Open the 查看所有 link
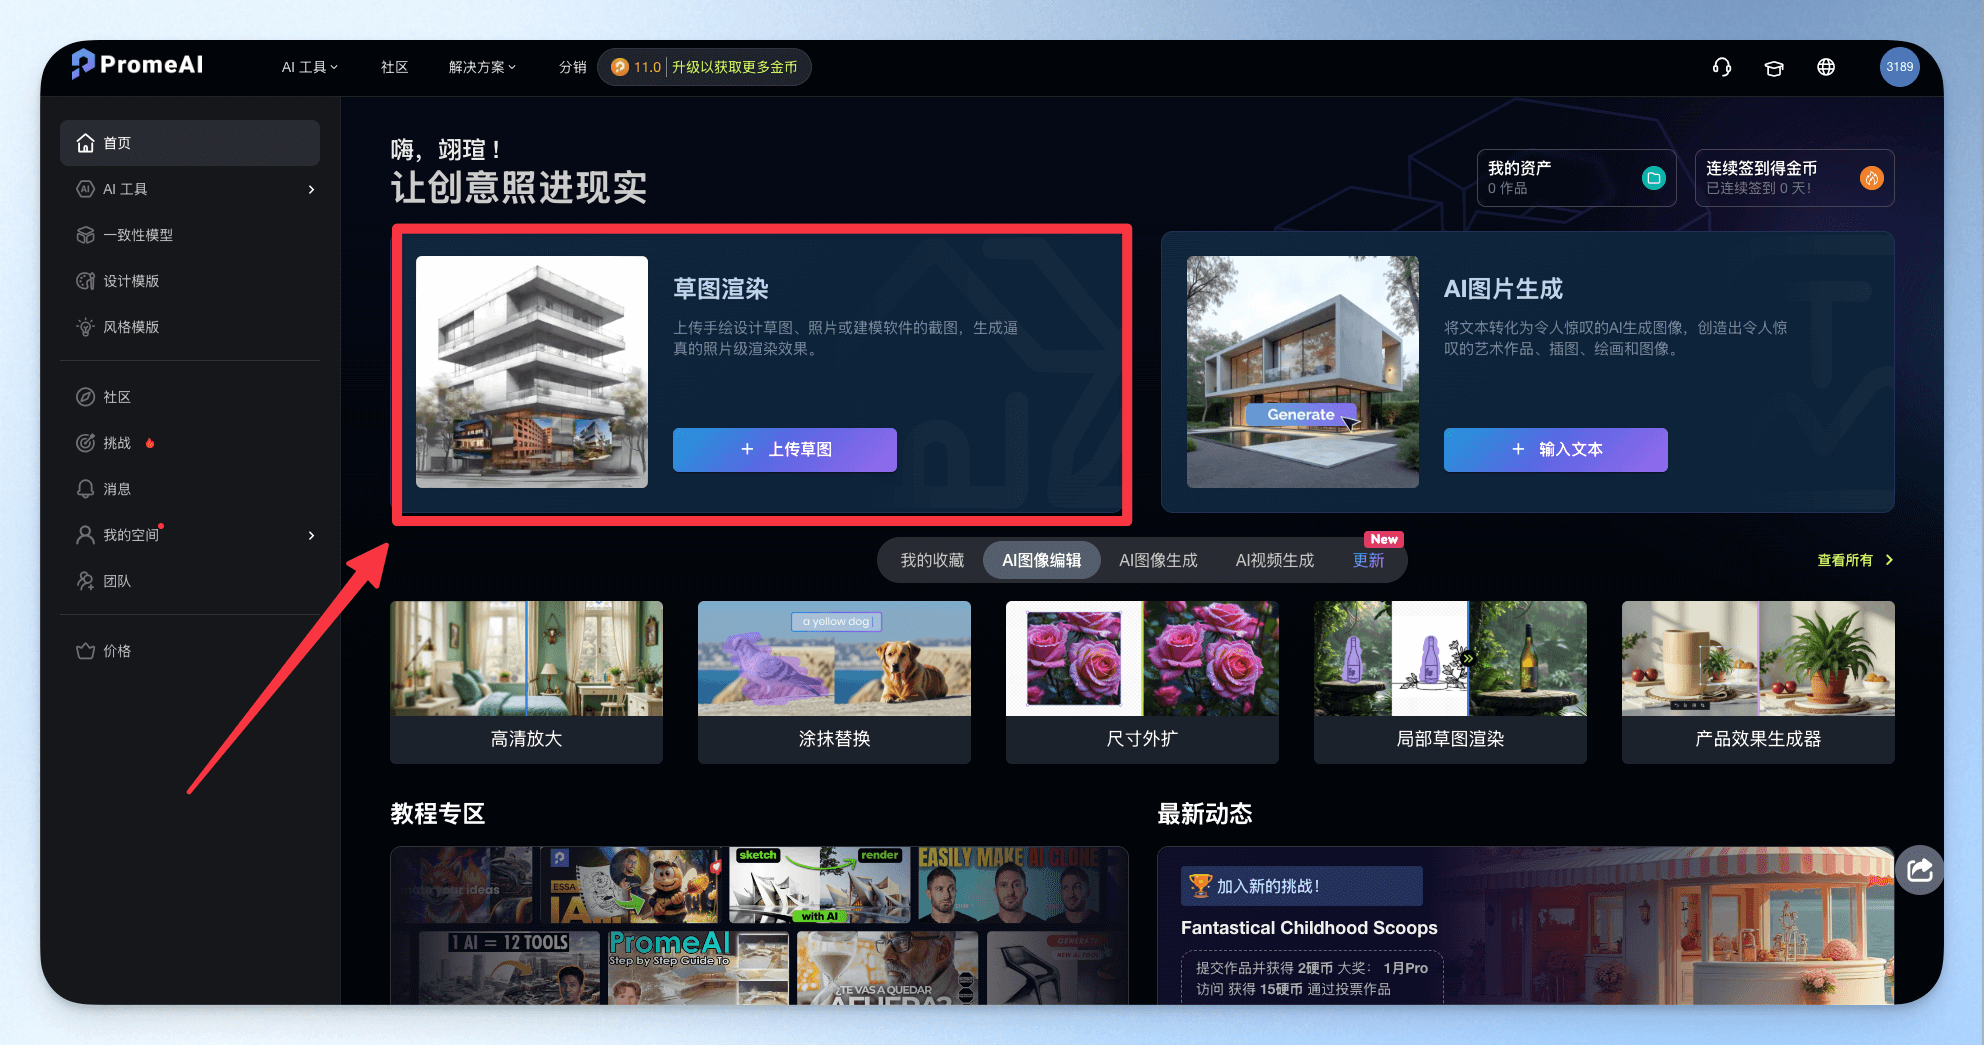1984x1045 pixels. (x=1855, y=560)
